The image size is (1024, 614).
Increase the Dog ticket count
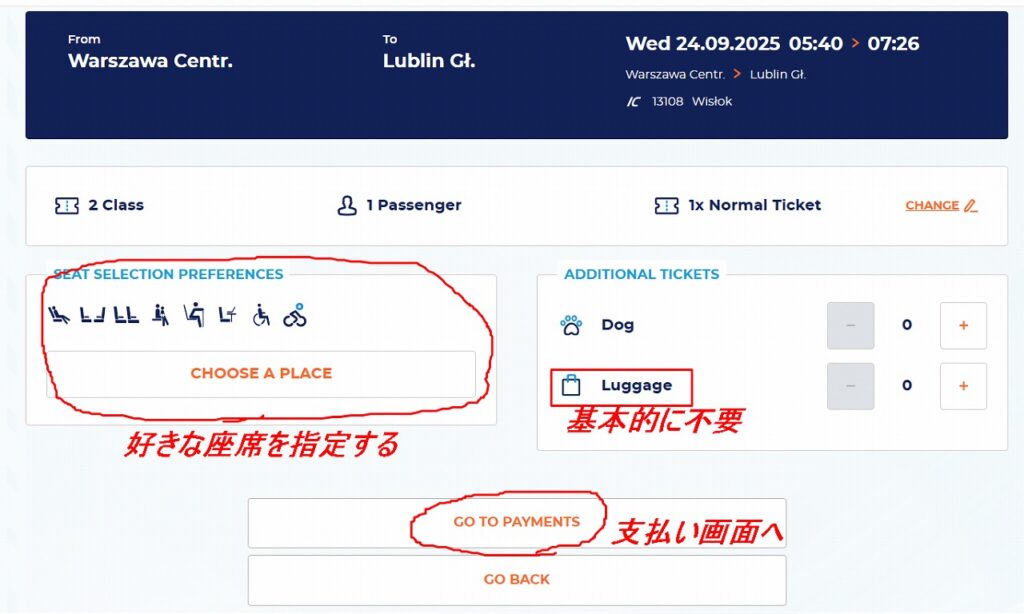click(963, 325)
